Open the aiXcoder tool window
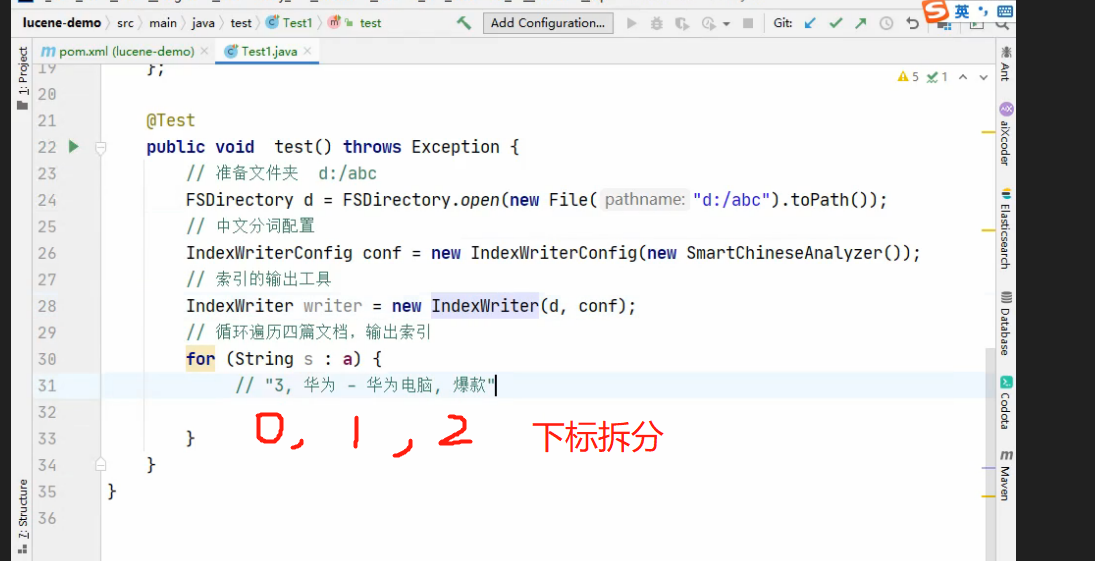This screenshot has height=561, width=1095. (1006, 134)
